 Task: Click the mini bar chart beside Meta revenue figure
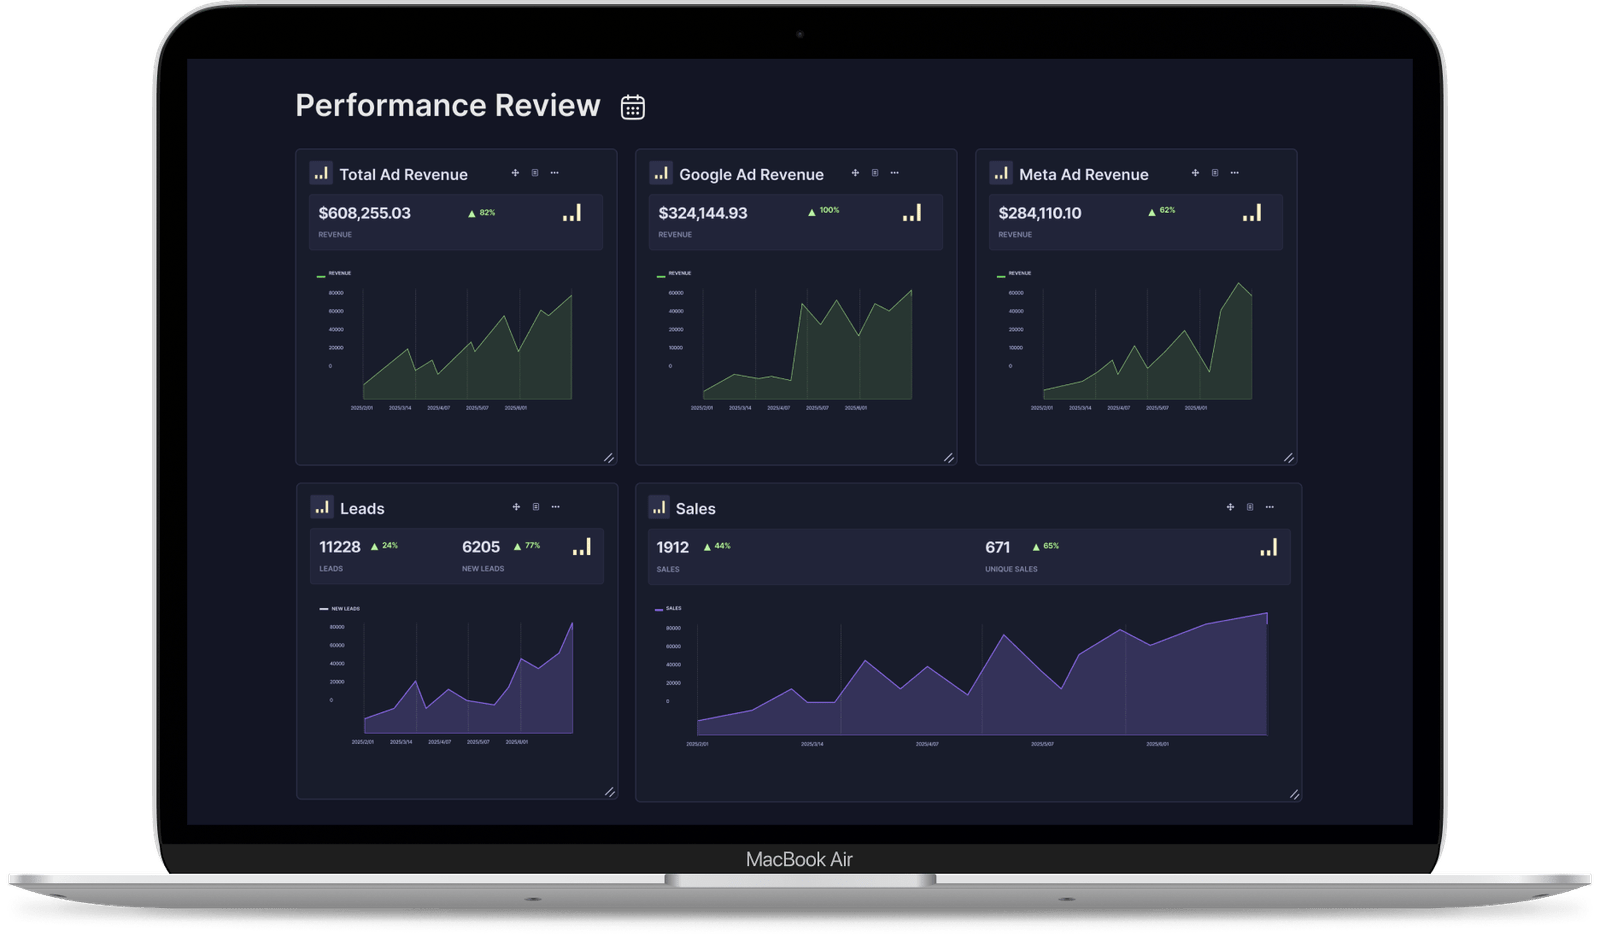pyautogui.click(x=1253, y=213)
